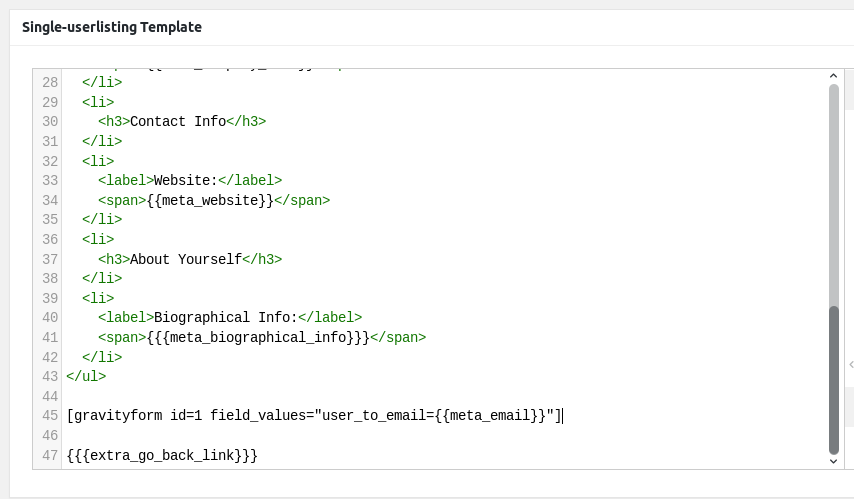Click line number 45 in the gutter
This screenshot has height=499, width=854.
coord(50,416)
